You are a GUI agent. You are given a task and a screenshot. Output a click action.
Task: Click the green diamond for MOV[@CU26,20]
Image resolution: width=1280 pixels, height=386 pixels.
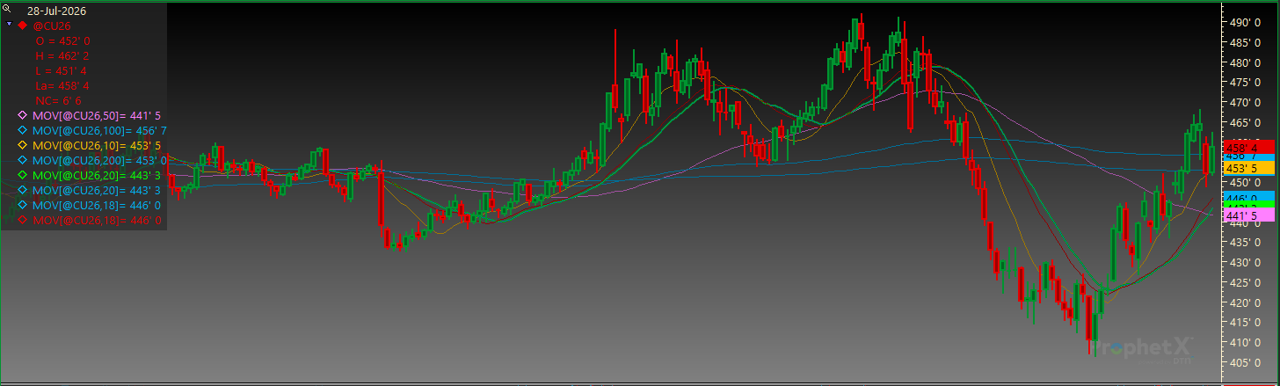22,175
